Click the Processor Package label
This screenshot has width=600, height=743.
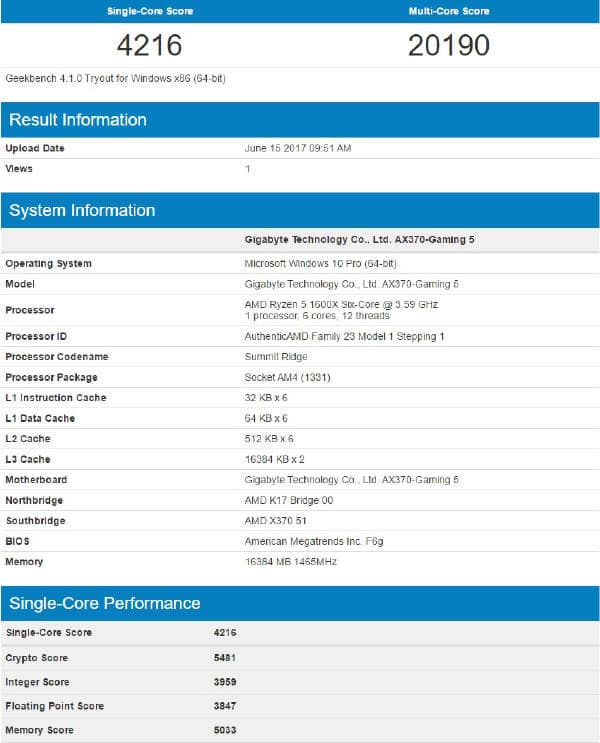point(51,378)
